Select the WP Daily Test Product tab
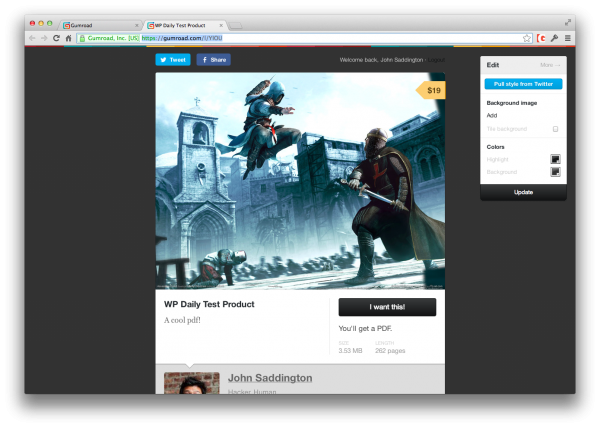The image size is (600, 428). pos(185,25)
